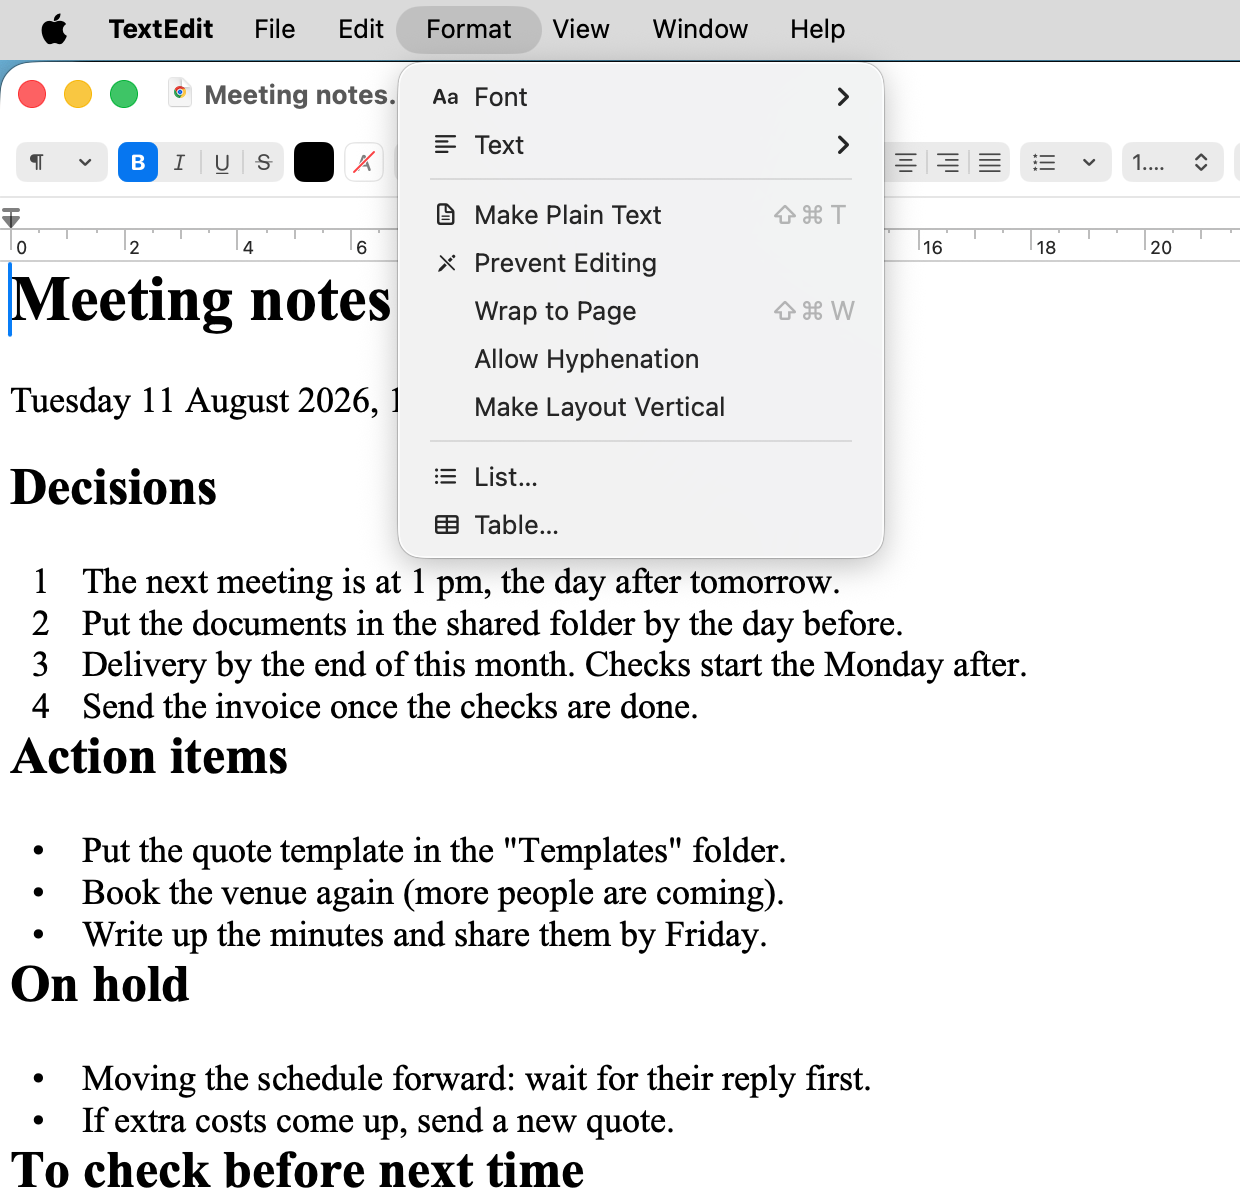
Task: Click the "Meeting notes" document heading
Action: coord(201,301)
